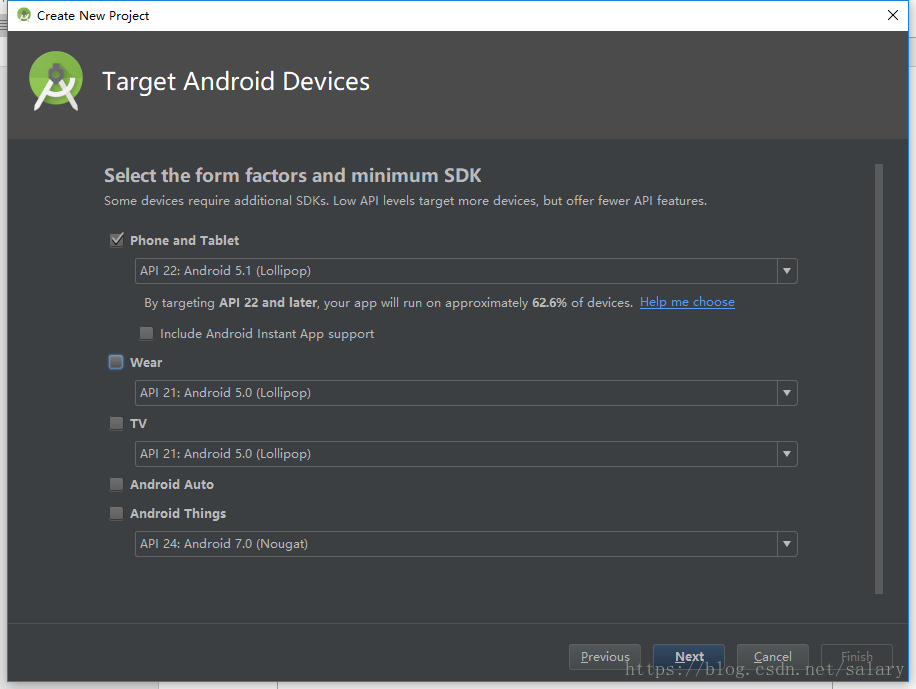Cancel the new project wizard

[x=772, y=657]
